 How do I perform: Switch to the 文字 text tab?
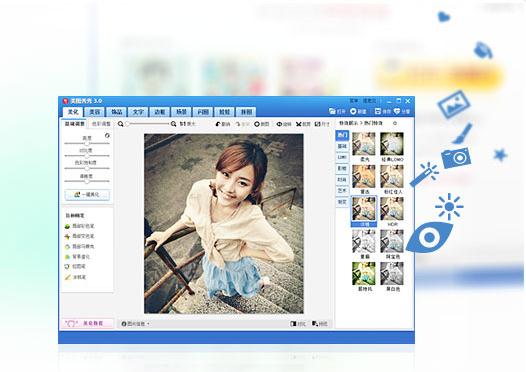point(138,112)
